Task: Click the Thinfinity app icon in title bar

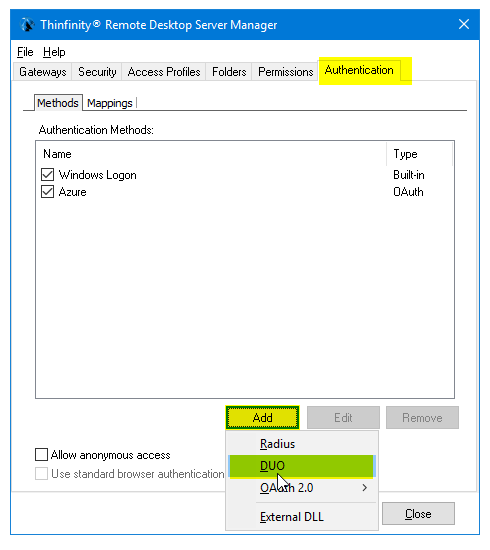Action: [27, 25]
